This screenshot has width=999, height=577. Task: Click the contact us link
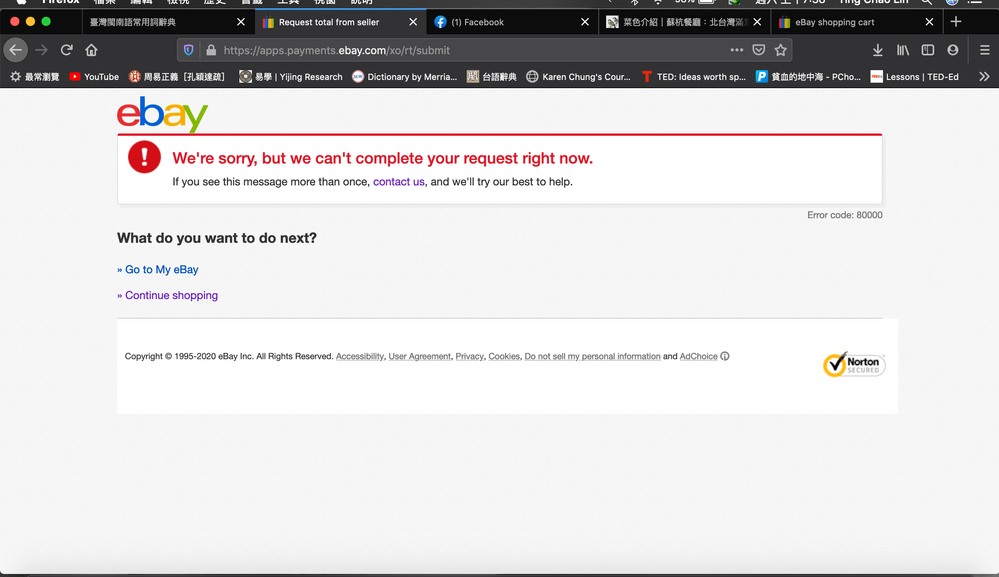coord(398,182)
